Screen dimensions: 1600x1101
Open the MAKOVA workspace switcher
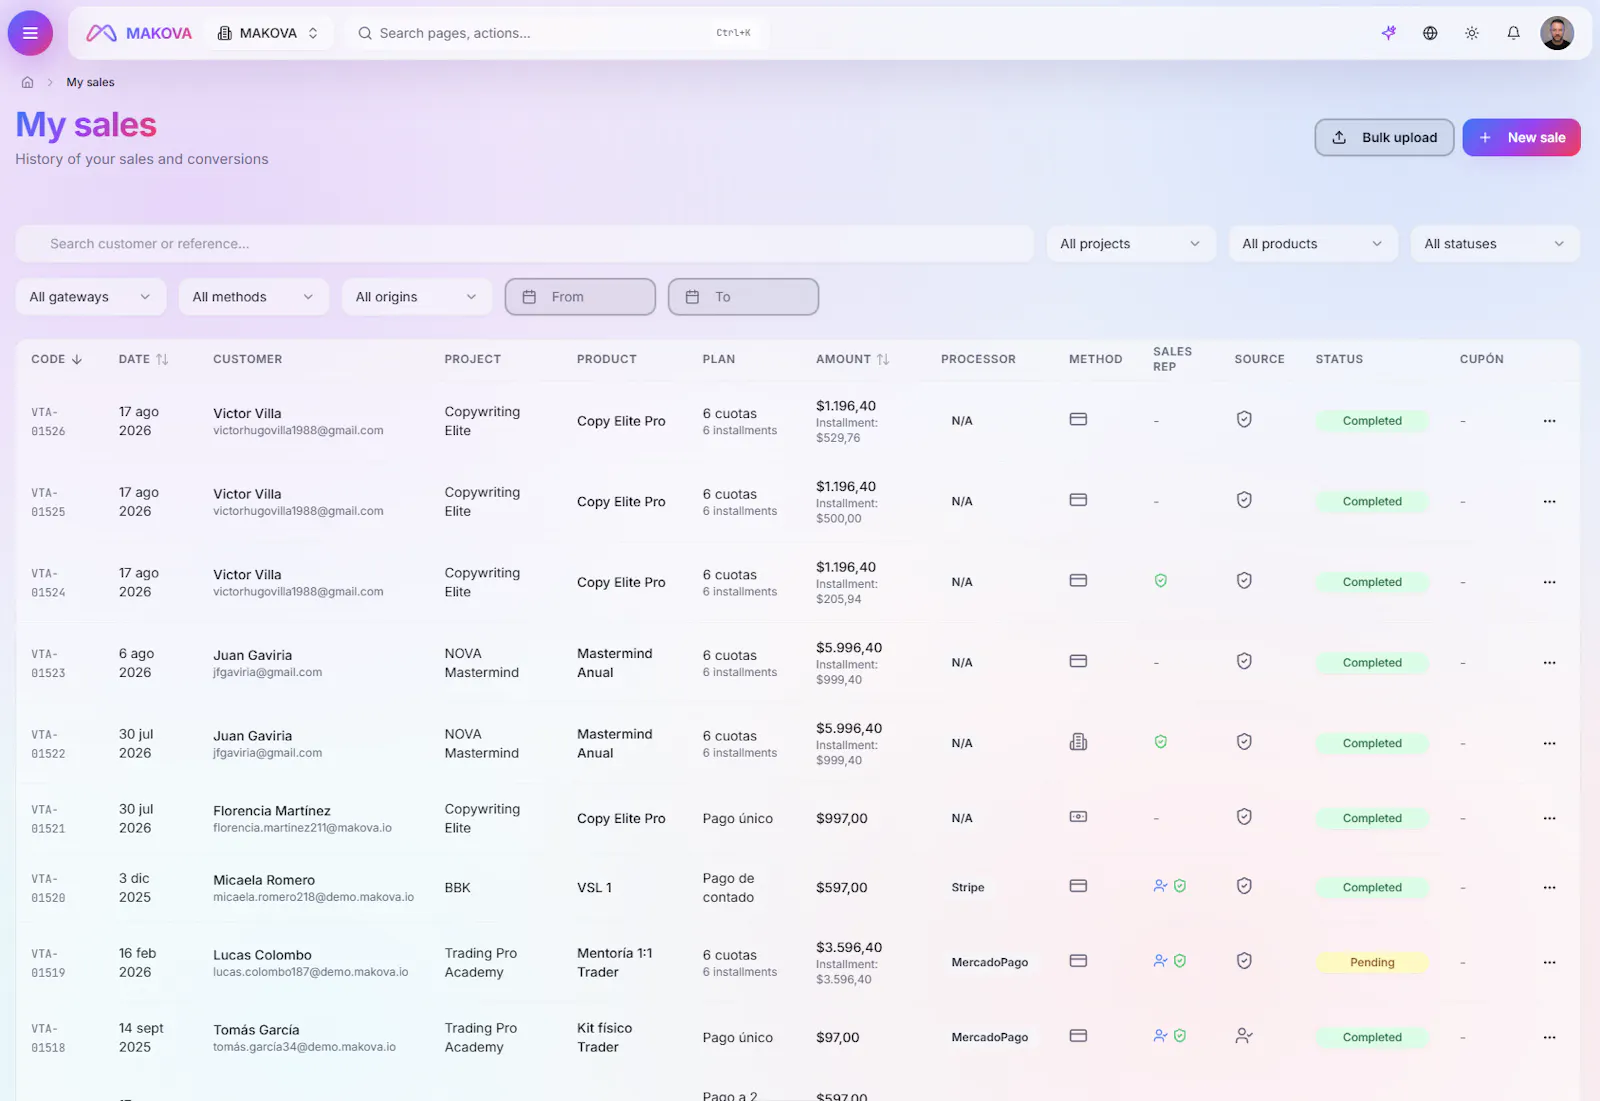268,33
